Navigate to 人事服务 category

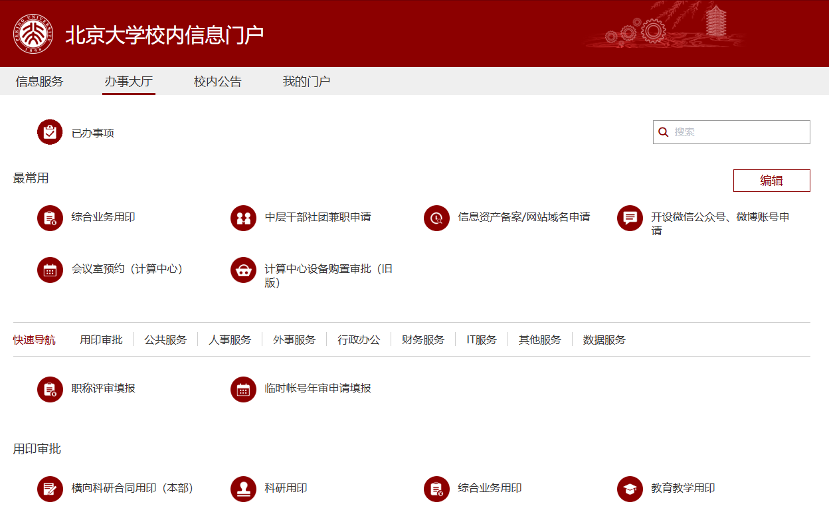click(x=230, y=340)
